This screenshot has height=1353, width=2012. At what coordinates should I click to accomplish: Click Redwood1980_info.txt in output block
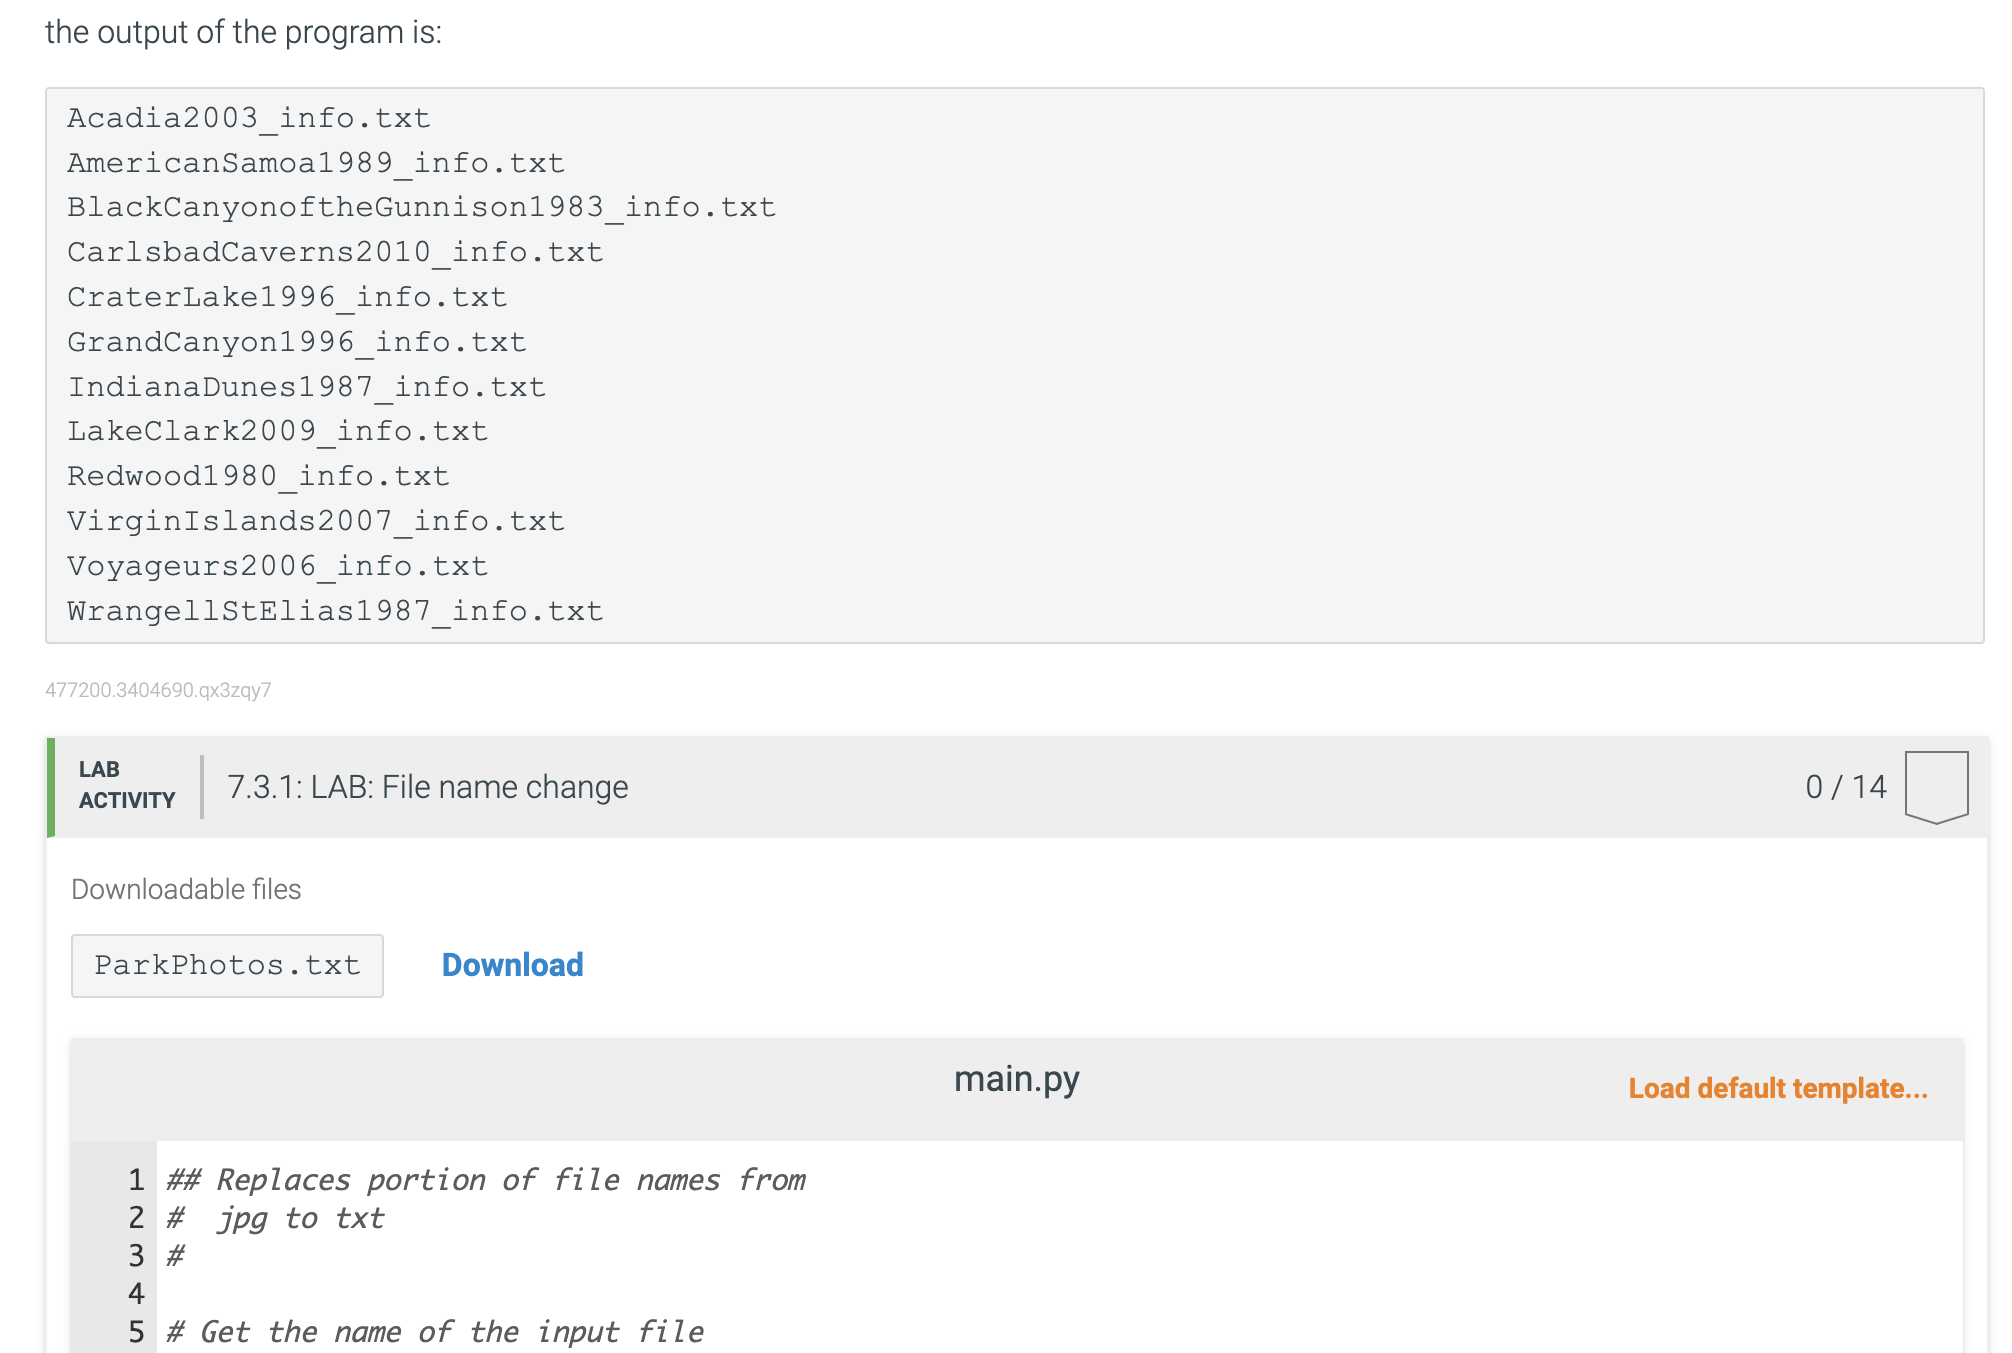click(258, 476)
